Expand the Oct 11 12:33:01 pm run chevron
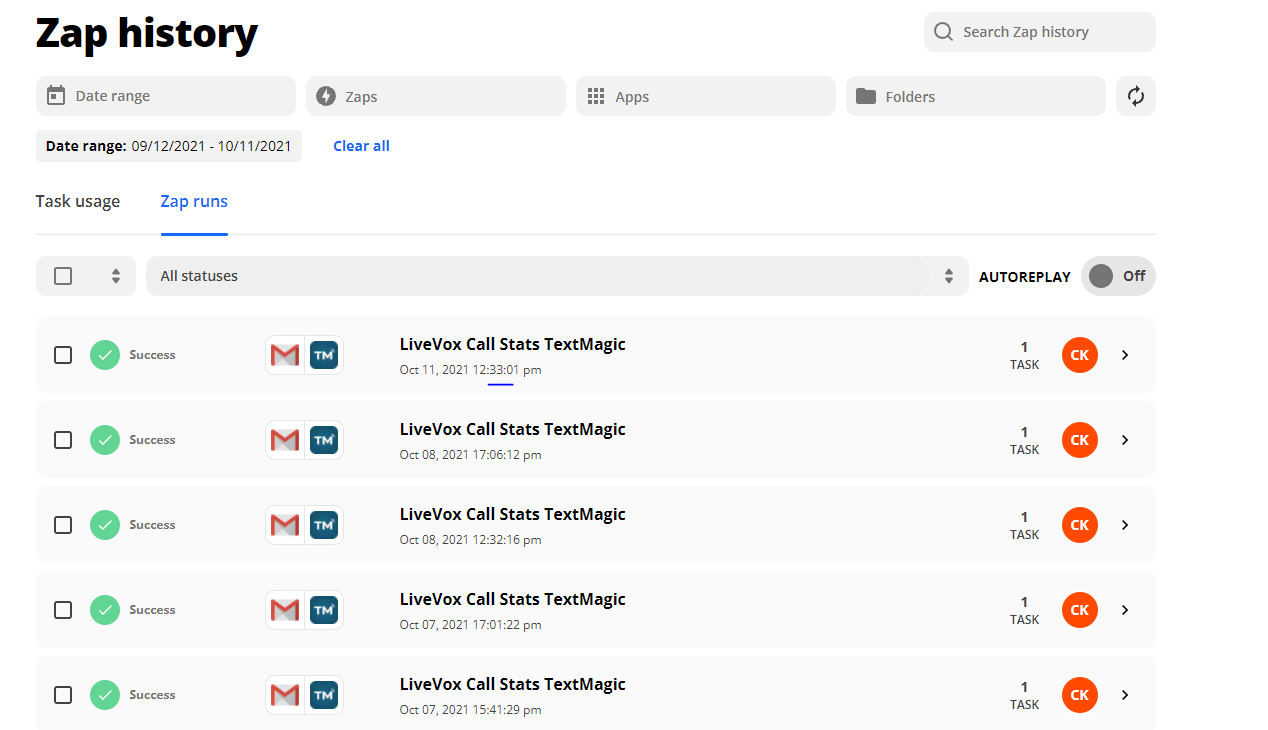1268x730 pixels. click(1125, 355)
